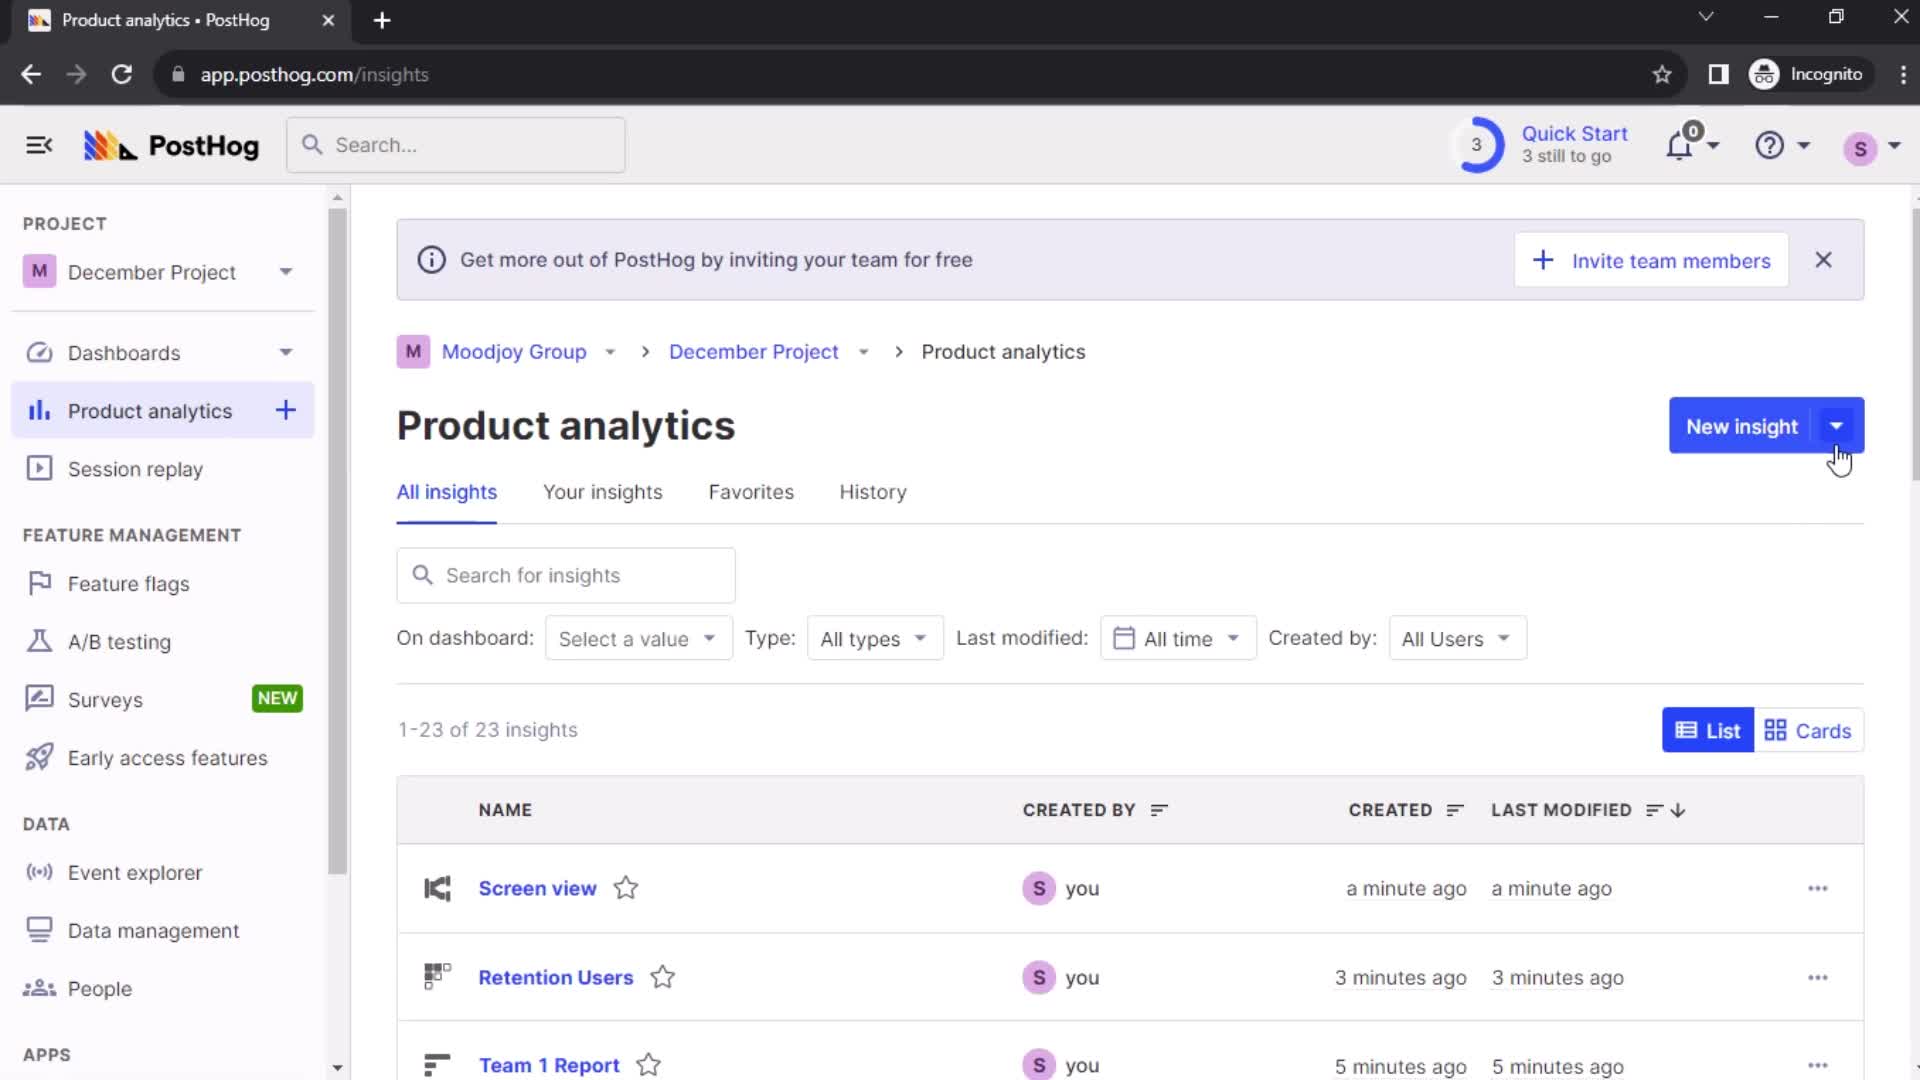The image size is (1920, 1080).
Task: Open People in the sidebar
Action: click(x=162, y=989)
